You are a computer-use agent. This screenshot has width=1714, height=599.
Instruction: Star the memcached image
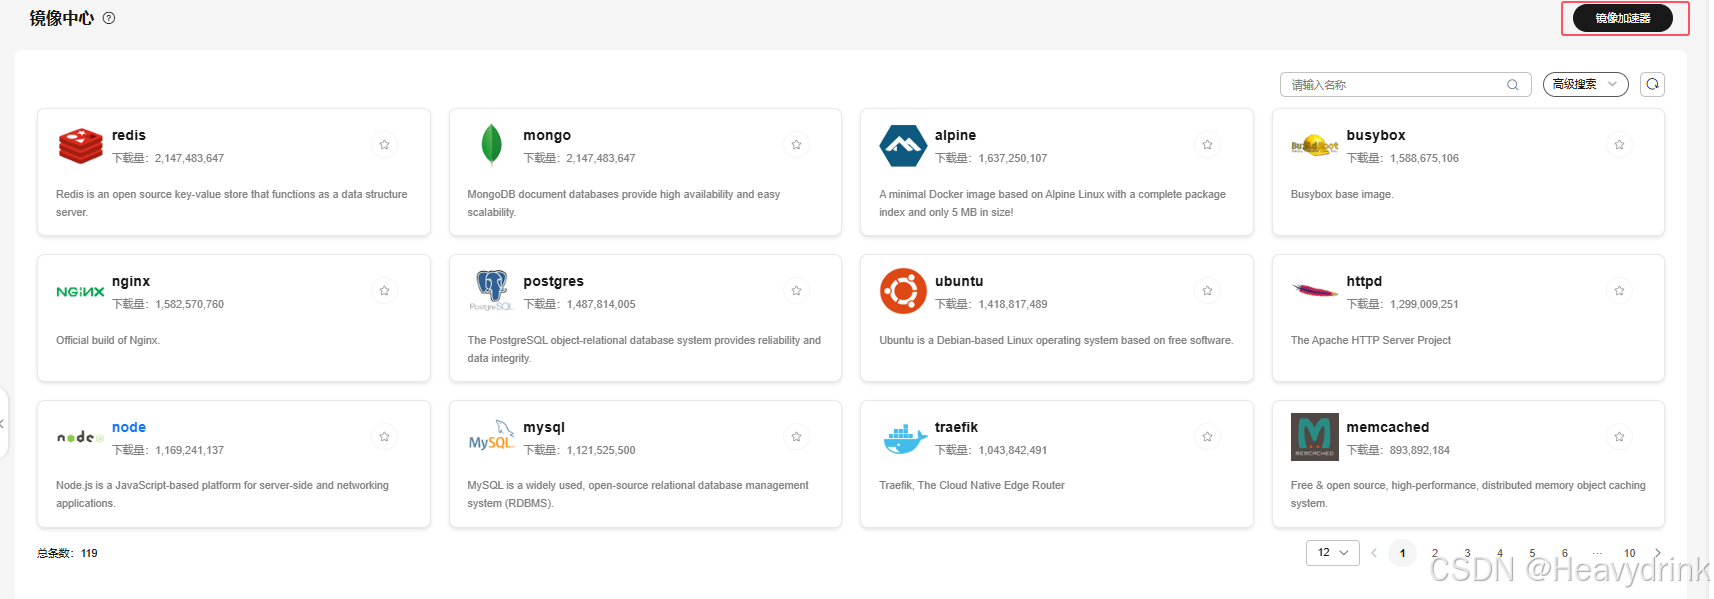point(1619,437)
